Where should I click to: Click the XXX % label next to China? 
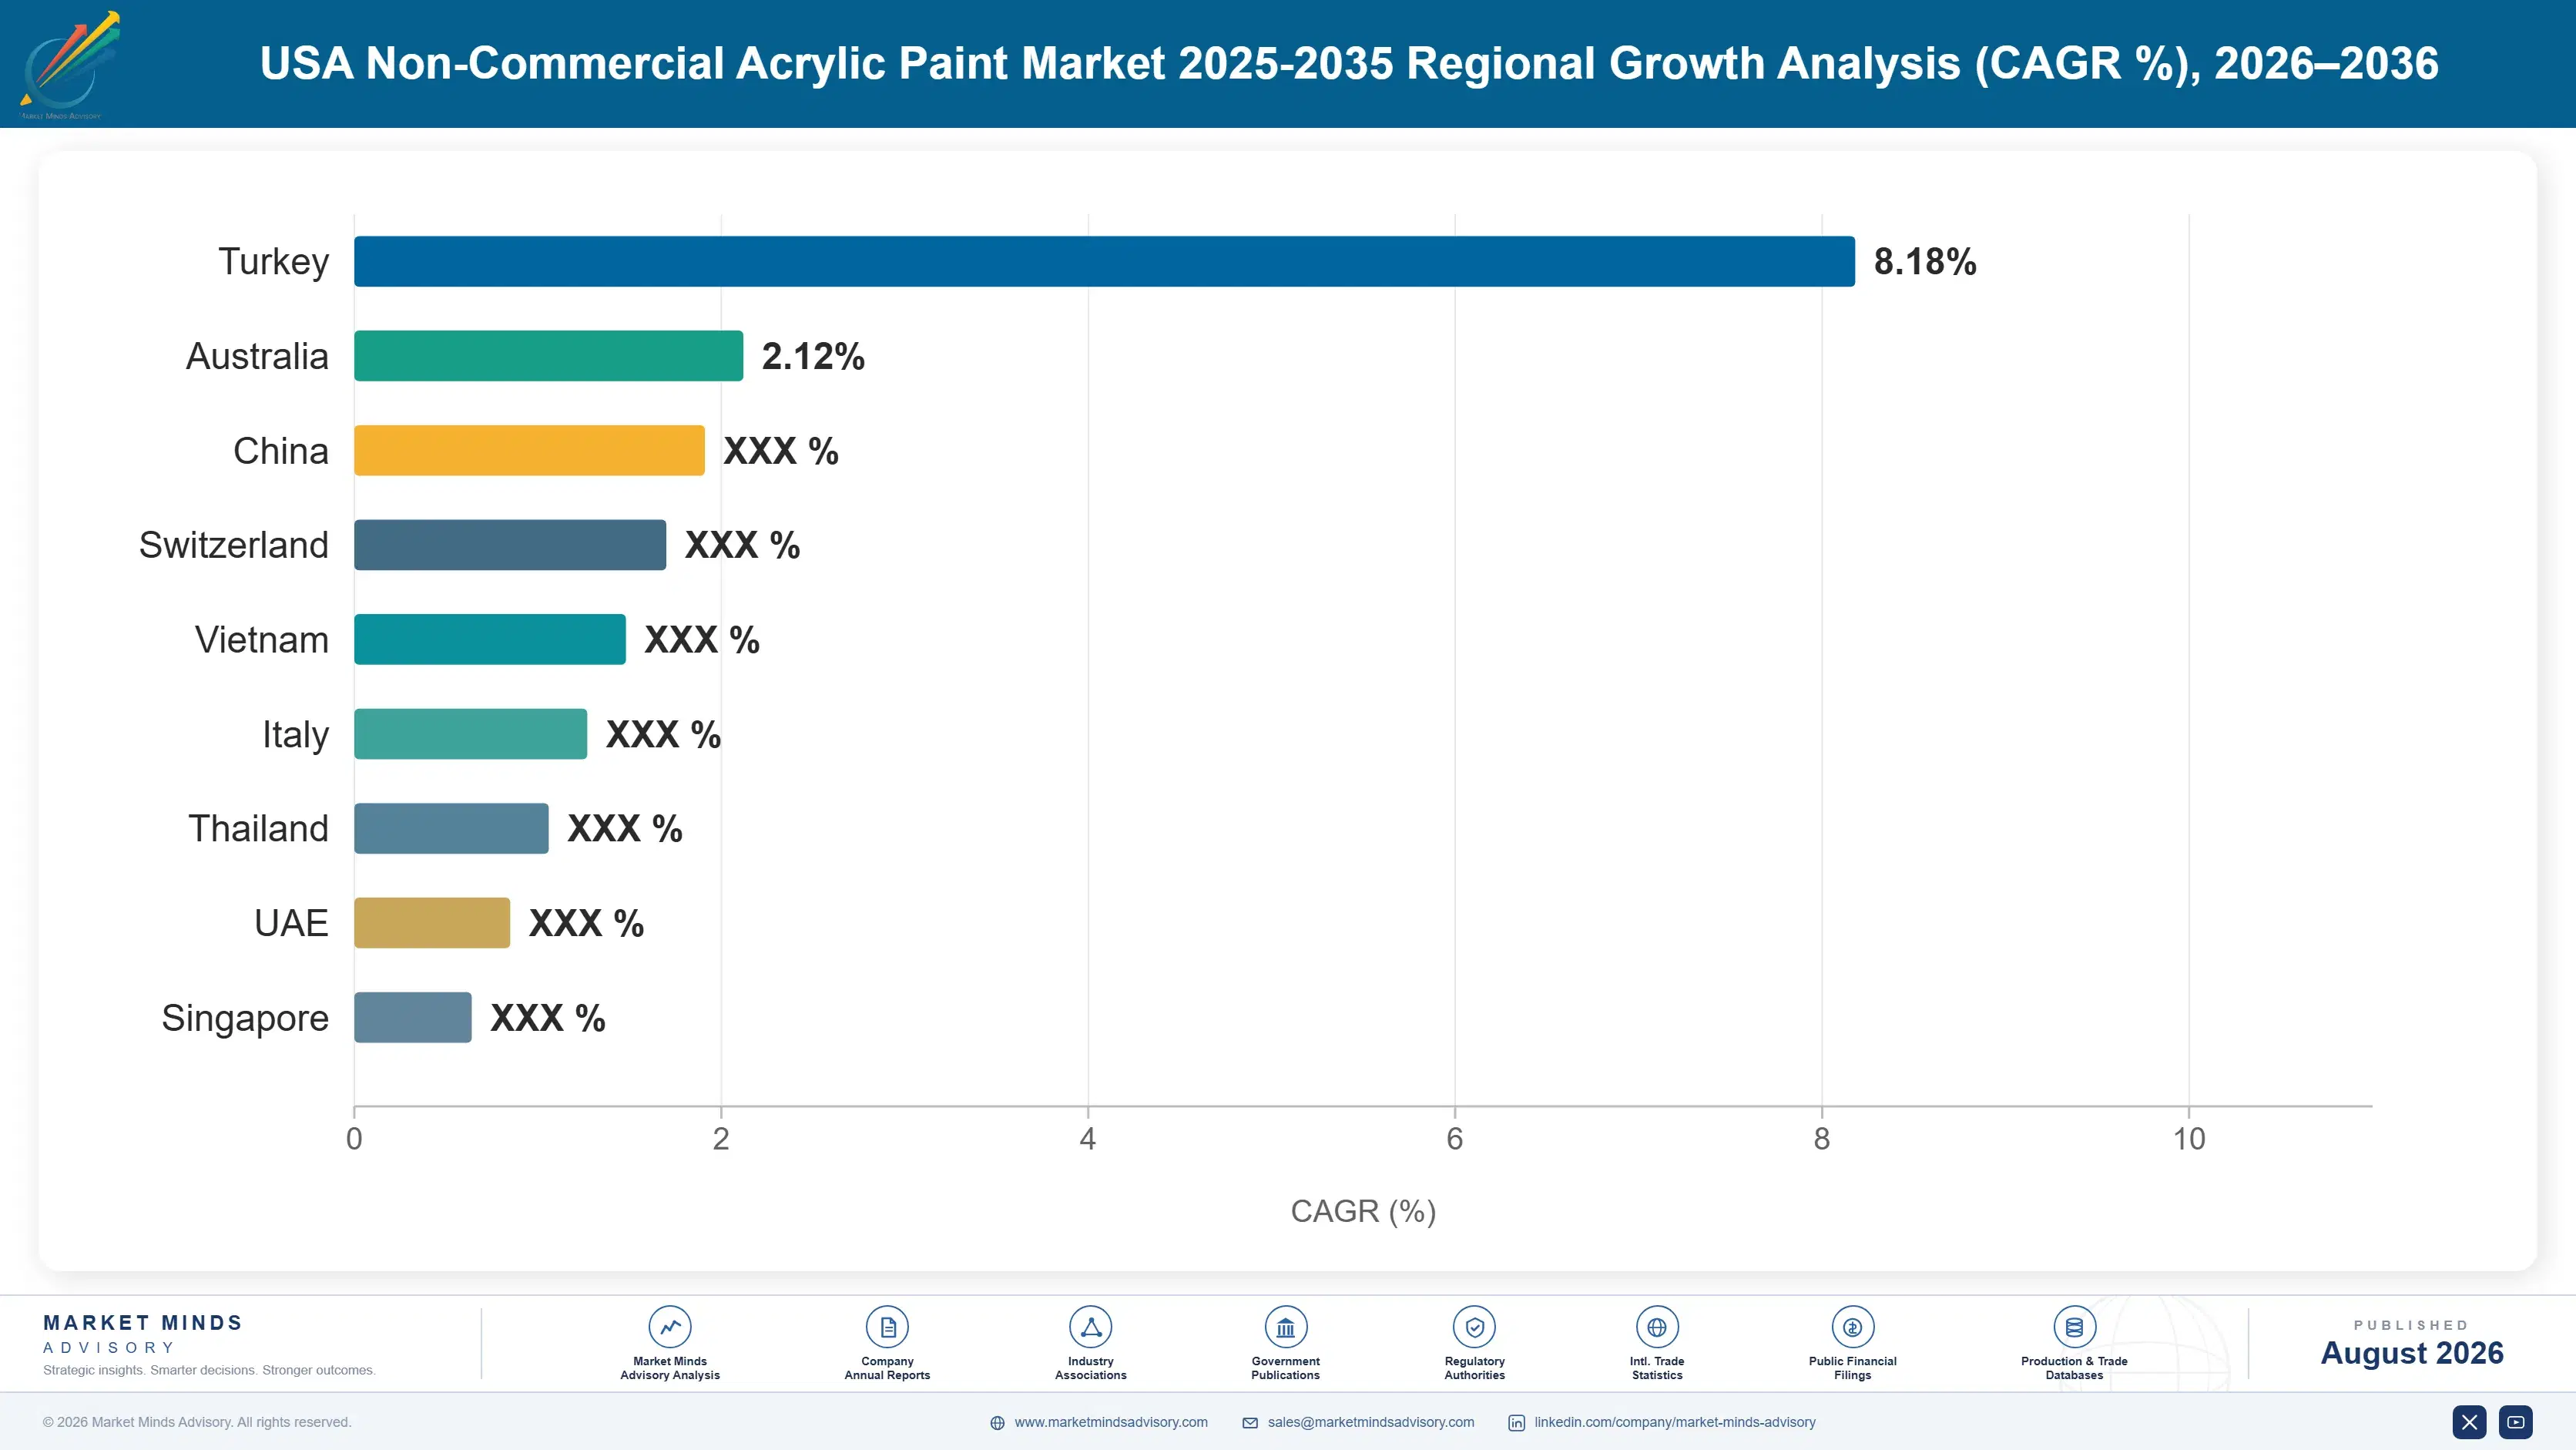[x=781, y=451]
